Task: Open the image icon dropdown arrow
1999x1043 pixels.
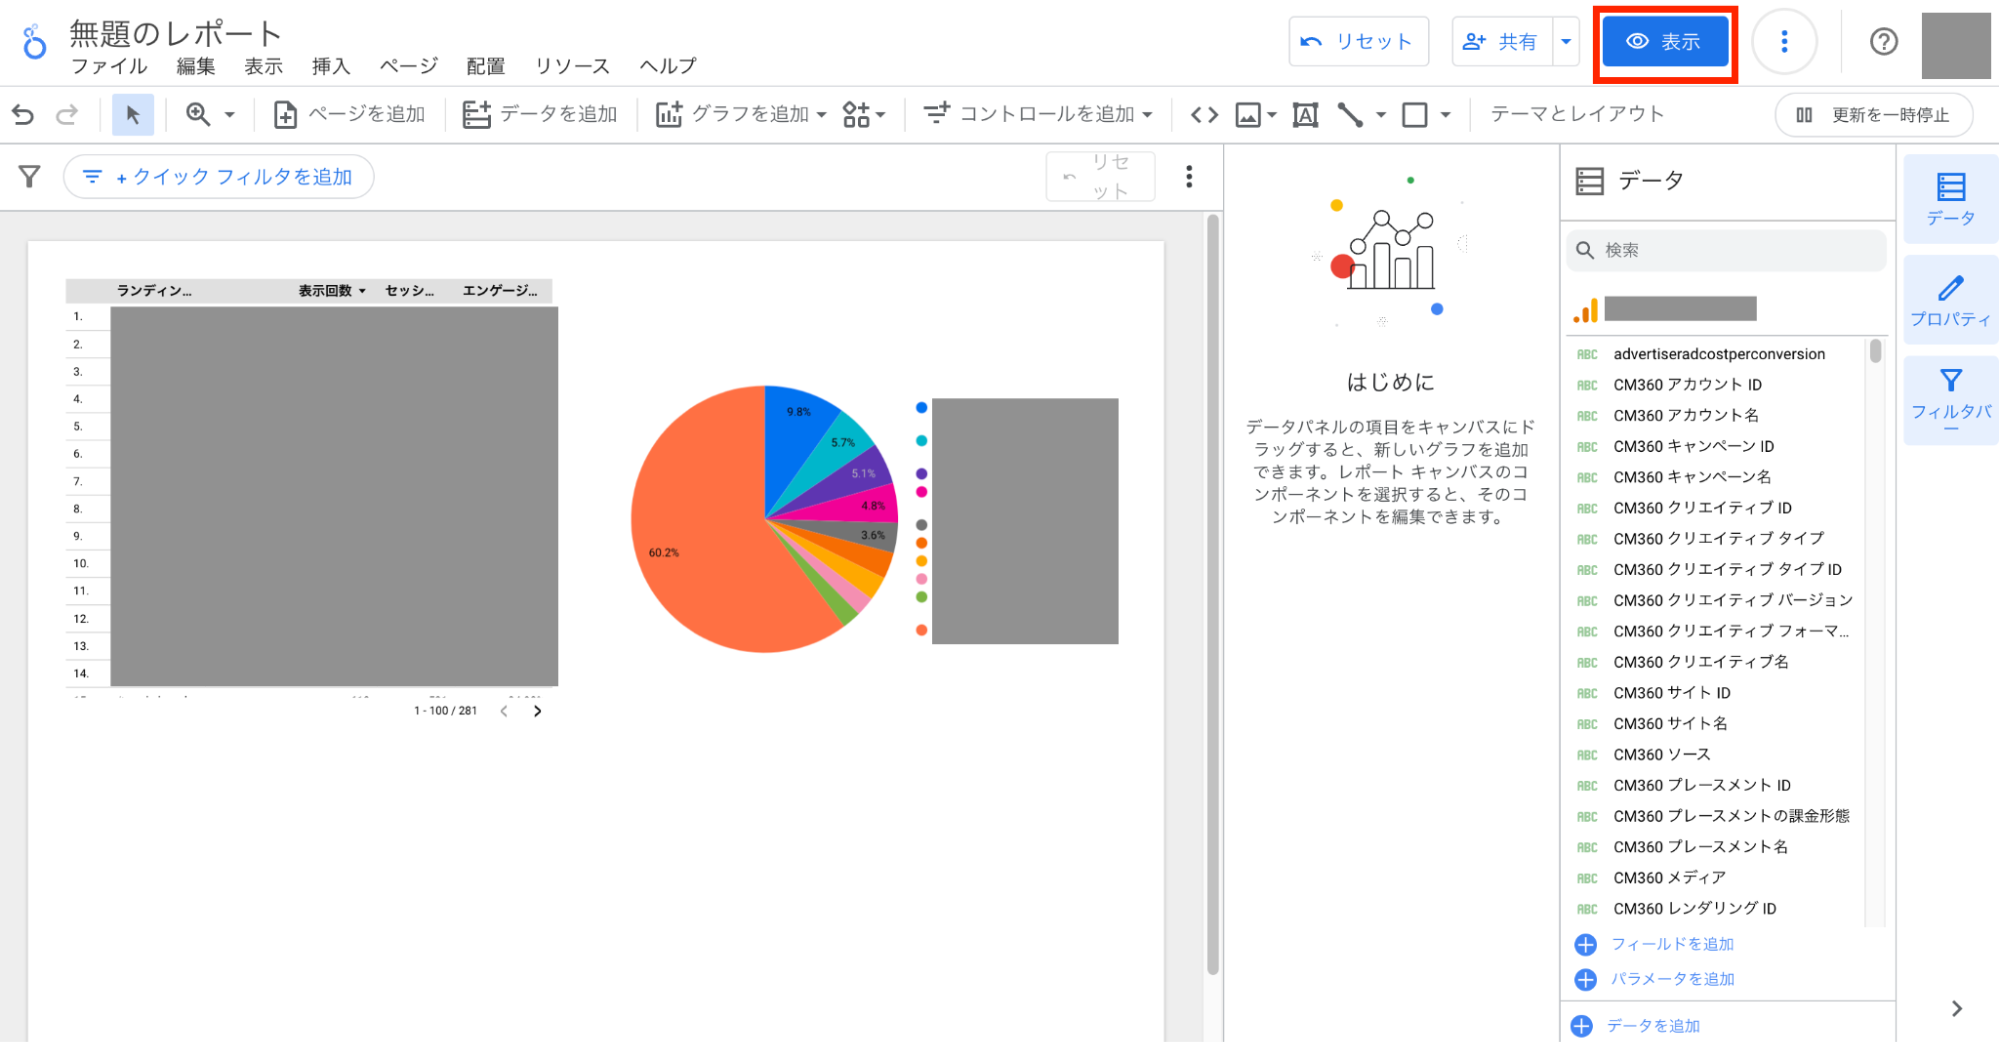Action: pos(1272,115)
